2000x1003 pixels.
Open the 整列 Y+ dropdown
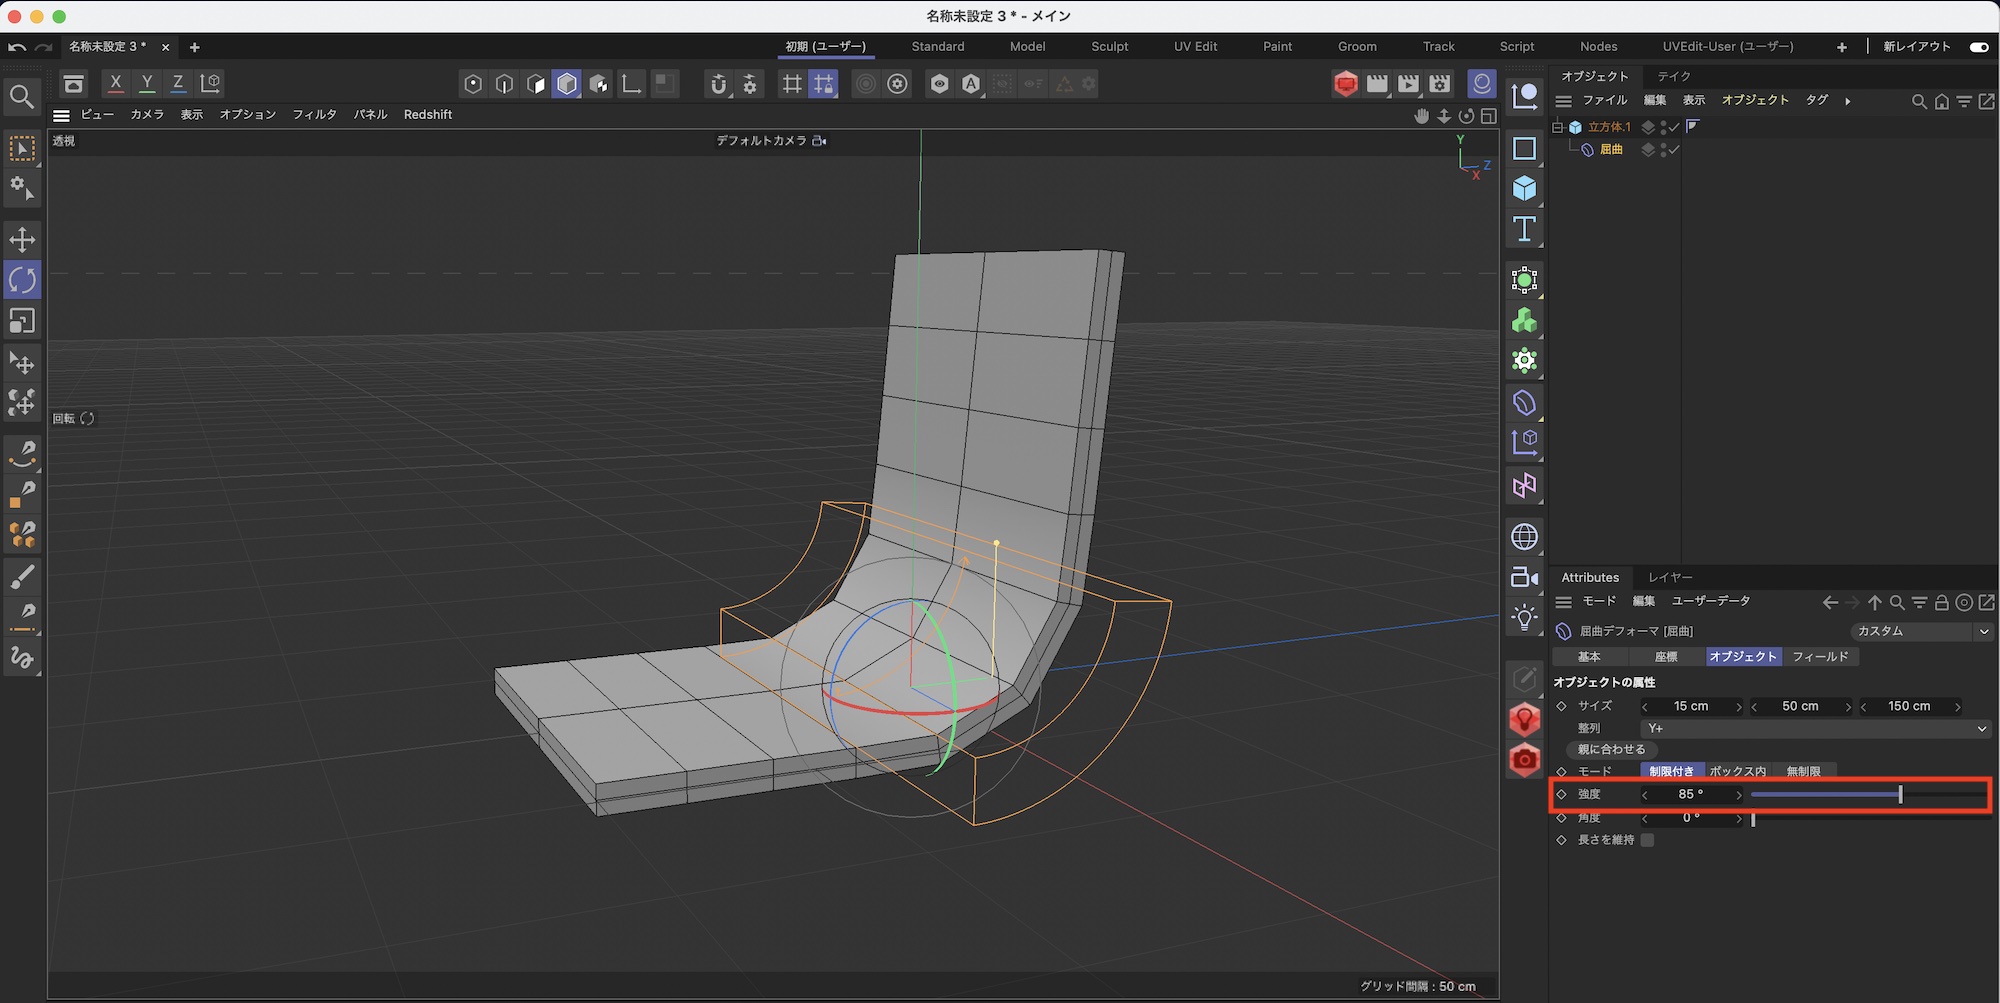point(1814,729)
